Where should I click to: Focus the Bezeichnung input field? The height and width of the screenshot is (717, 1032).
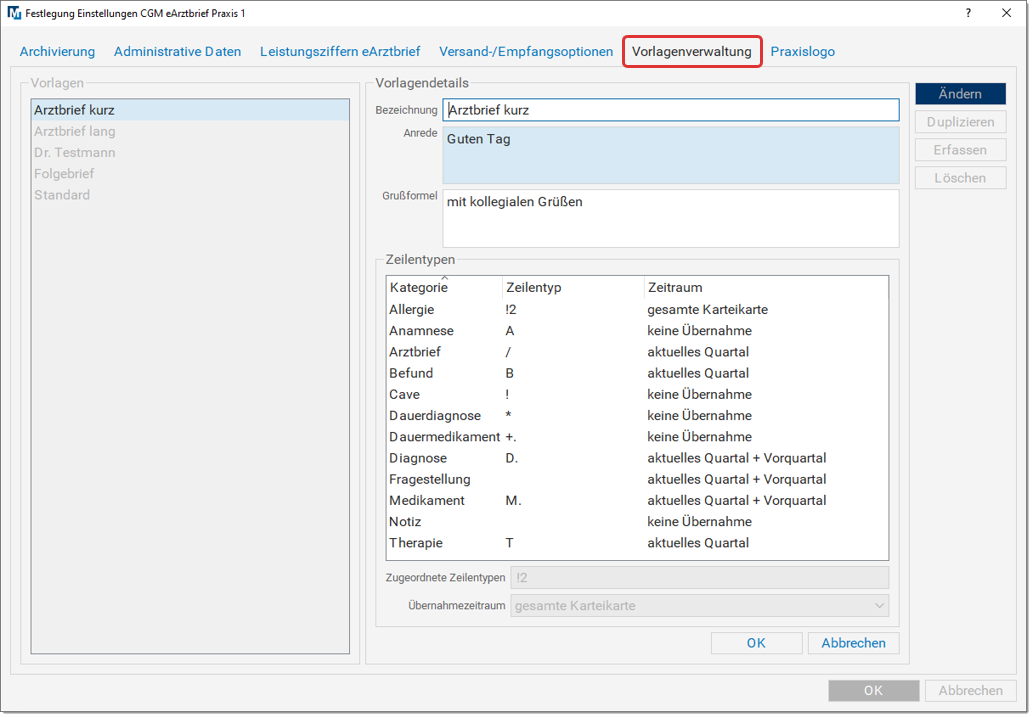(x=671, y=110)
